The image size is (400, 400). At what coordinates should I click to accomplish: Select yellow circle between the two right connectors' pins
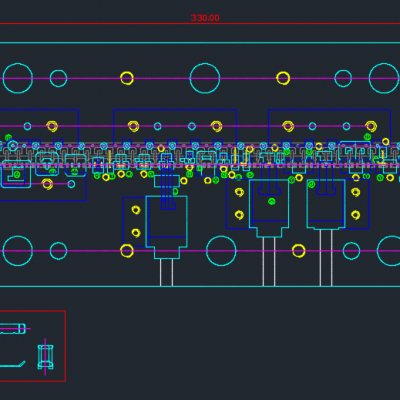pyautogui.click(x=298, y=251)
